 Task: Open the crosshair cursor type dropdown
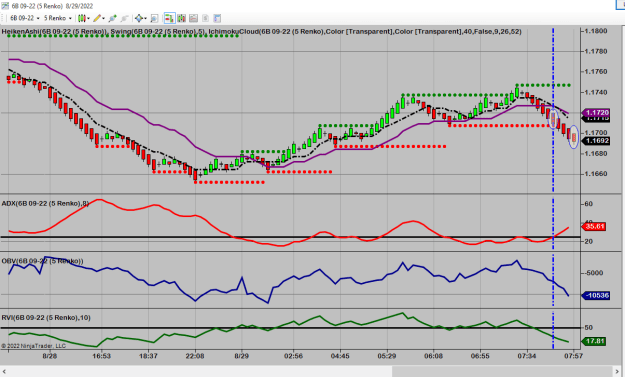tap(141, 18)
